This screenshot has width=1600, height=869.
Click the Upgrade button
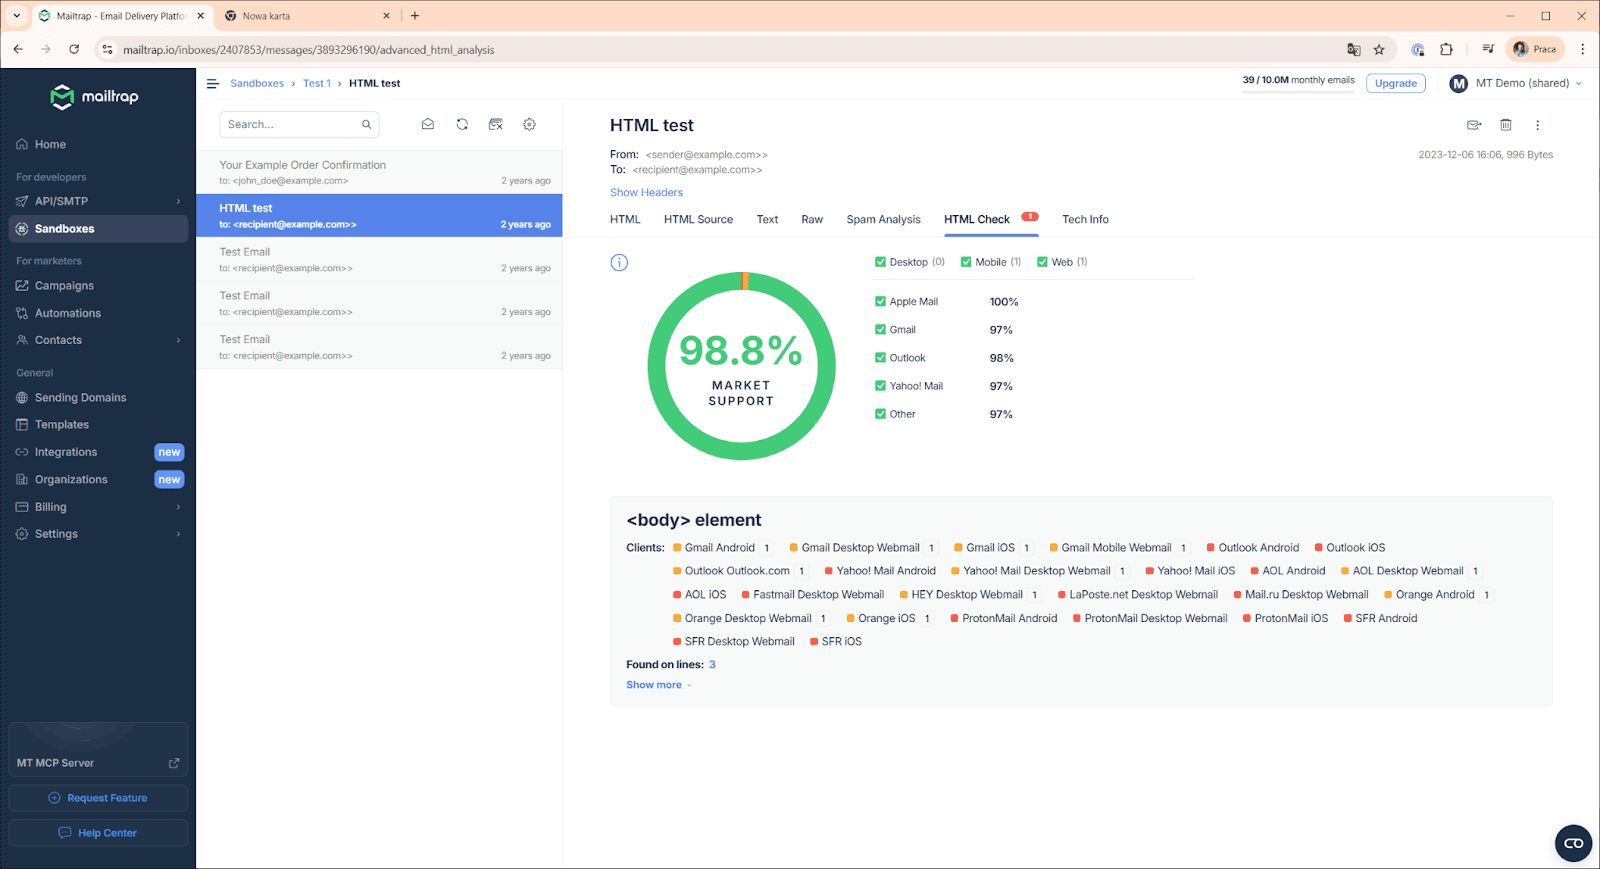point(1395,83)
